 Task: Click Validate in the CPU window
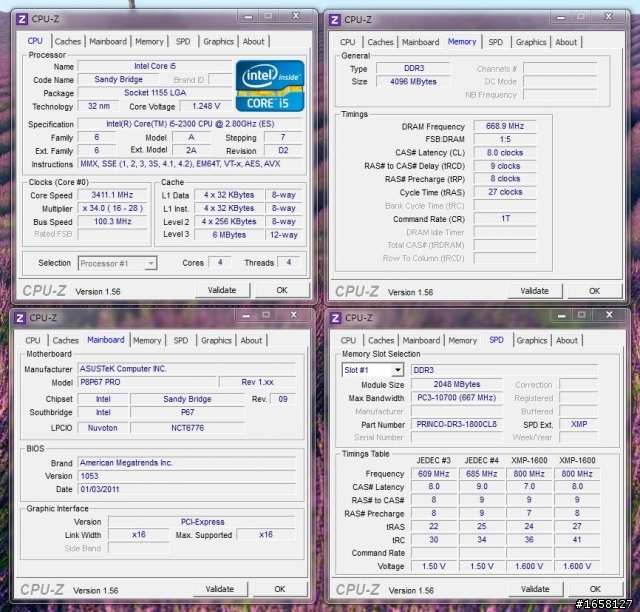(222, 290)
